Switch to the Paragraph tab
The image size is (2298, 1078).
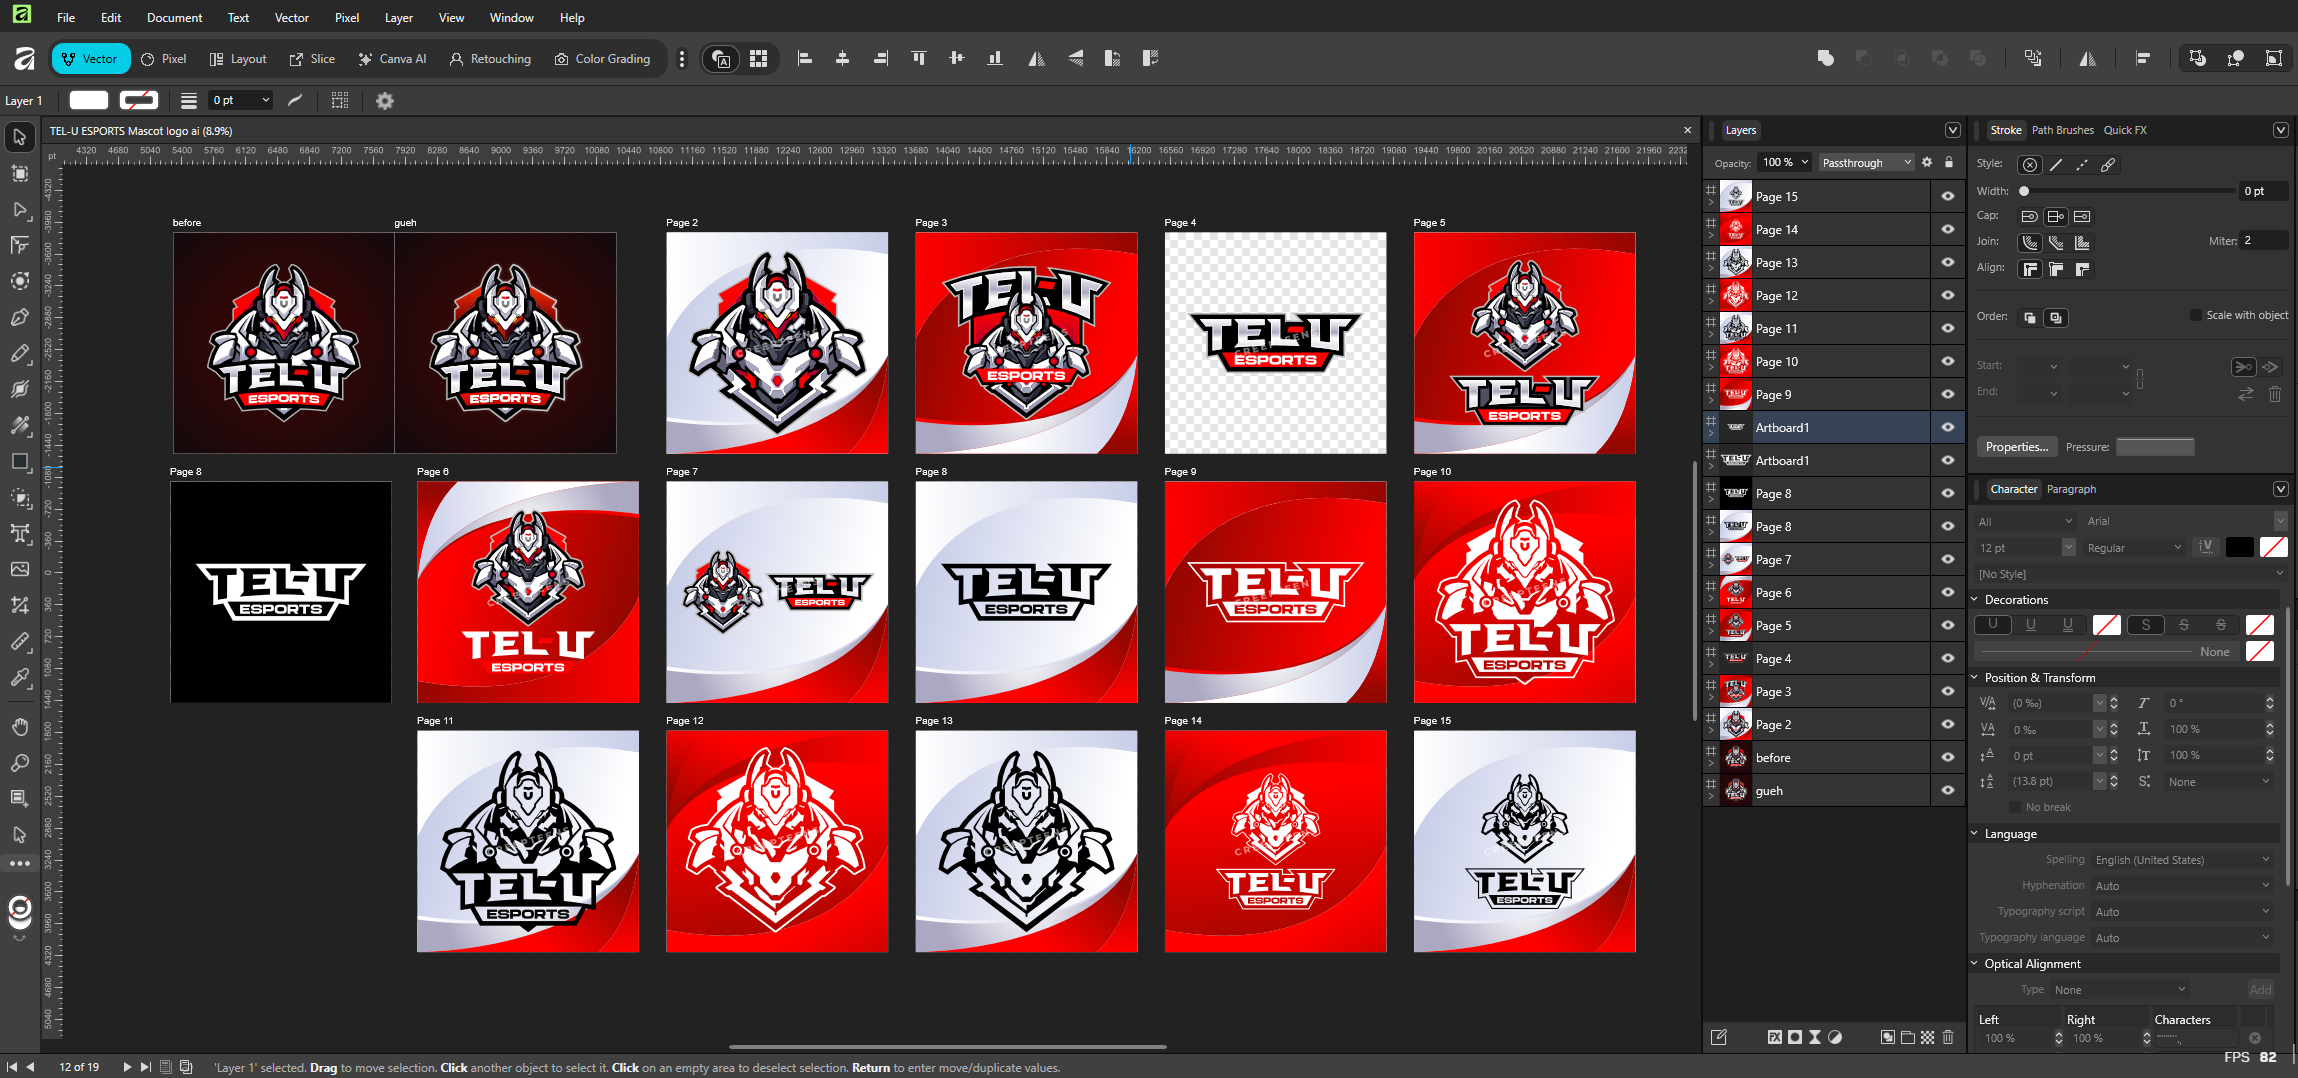[x=2071, y=489]
